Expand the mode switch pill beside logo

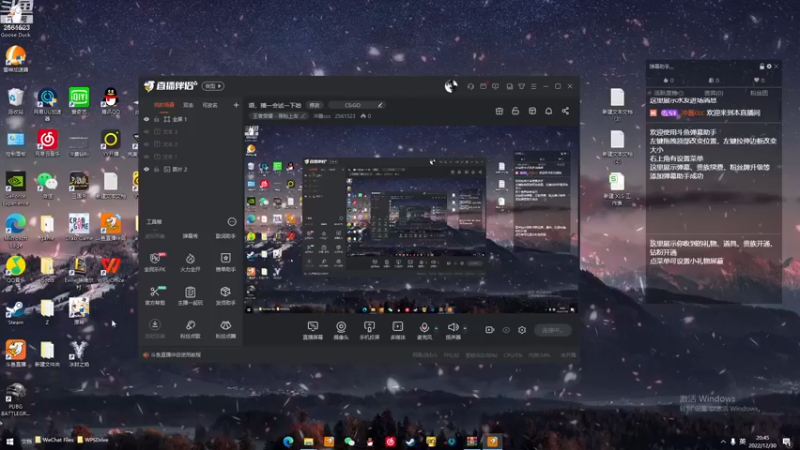coord(213,86)
